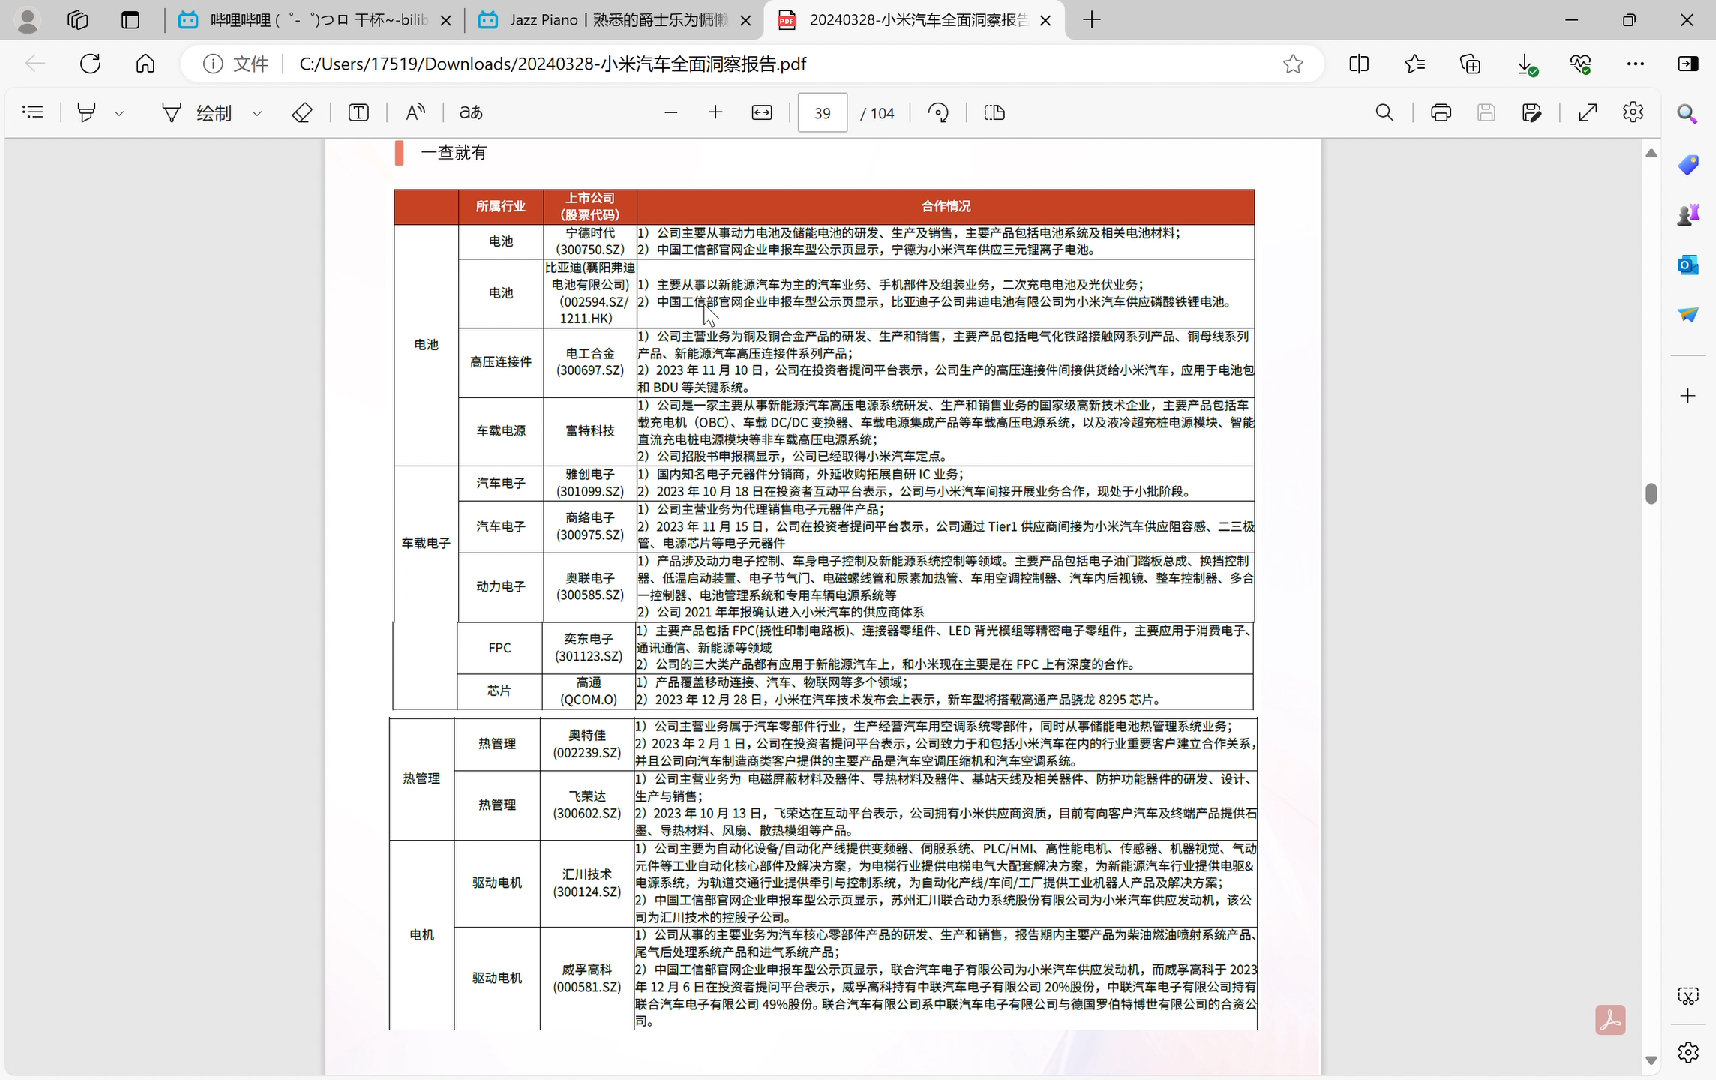Enter full screen PDF mode

point(1588,112)
